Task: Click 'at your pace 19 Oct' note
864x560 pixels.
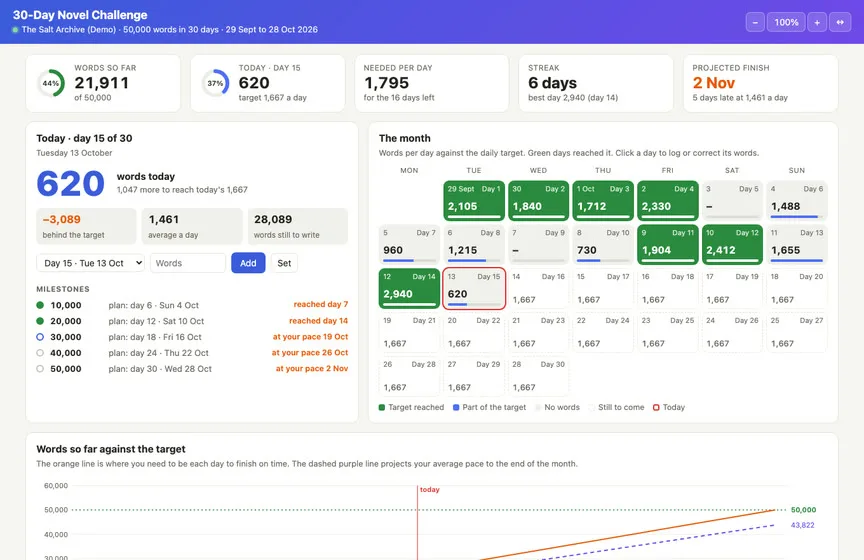Action: pos(310,336)
